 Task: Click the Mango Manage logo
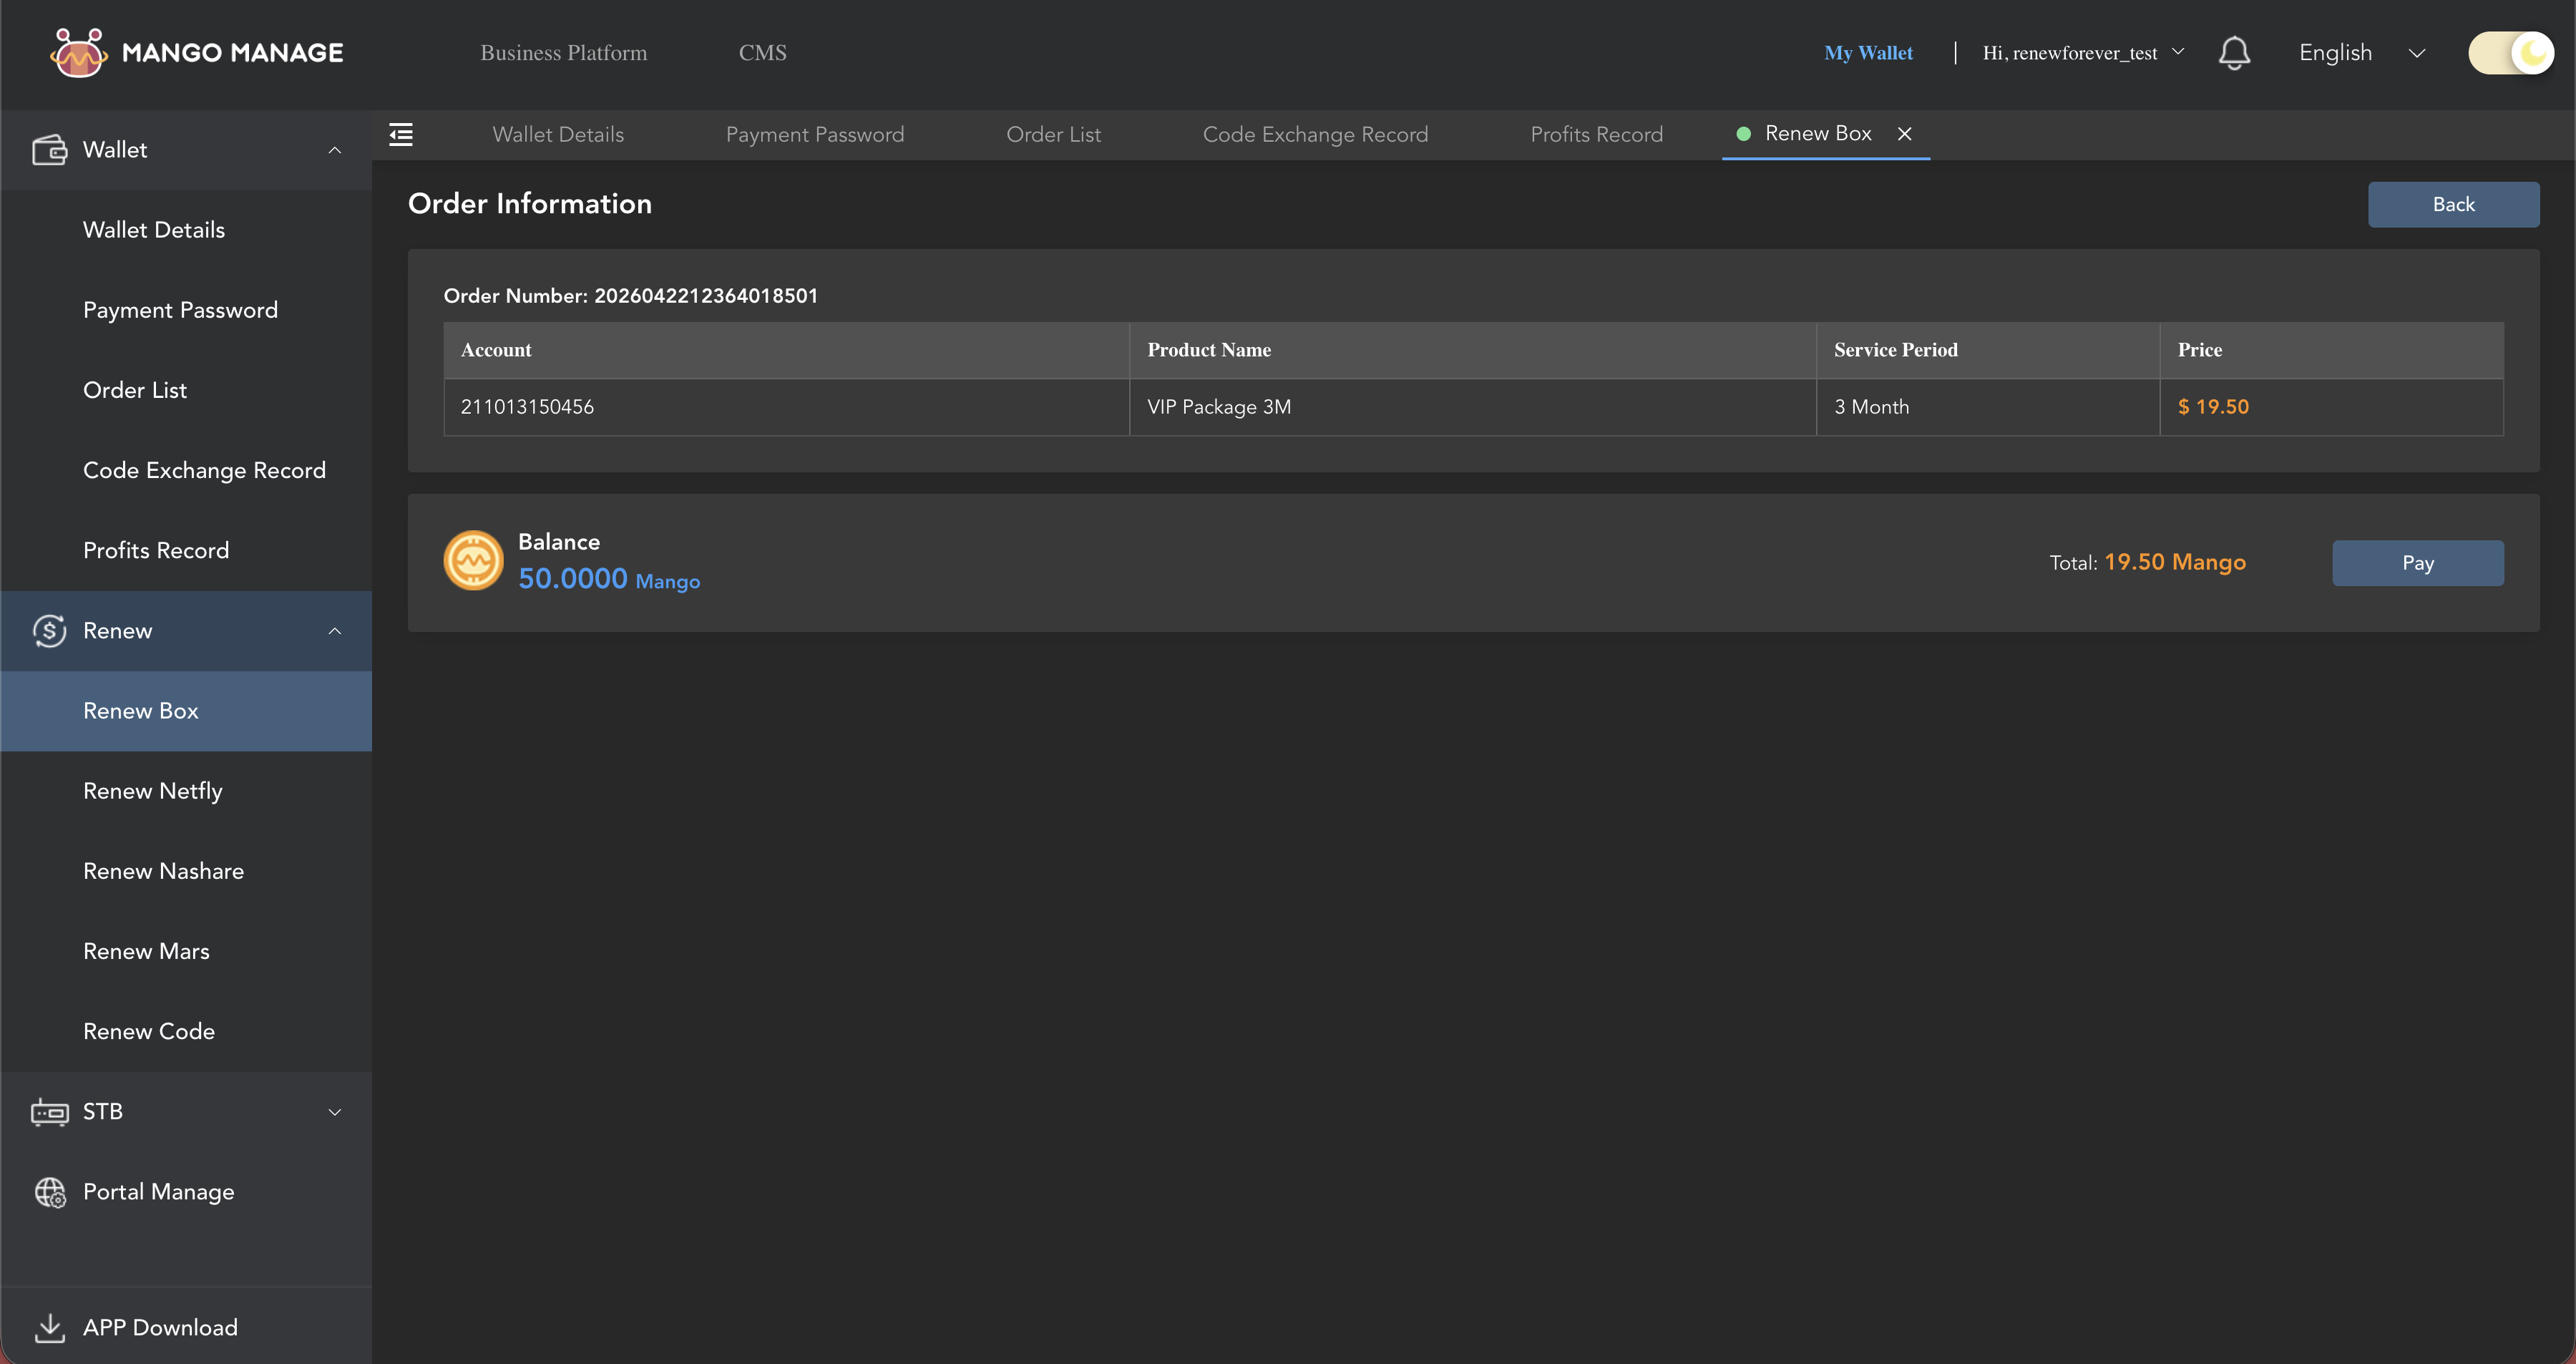pyautogui.click(x=196, y=53)
